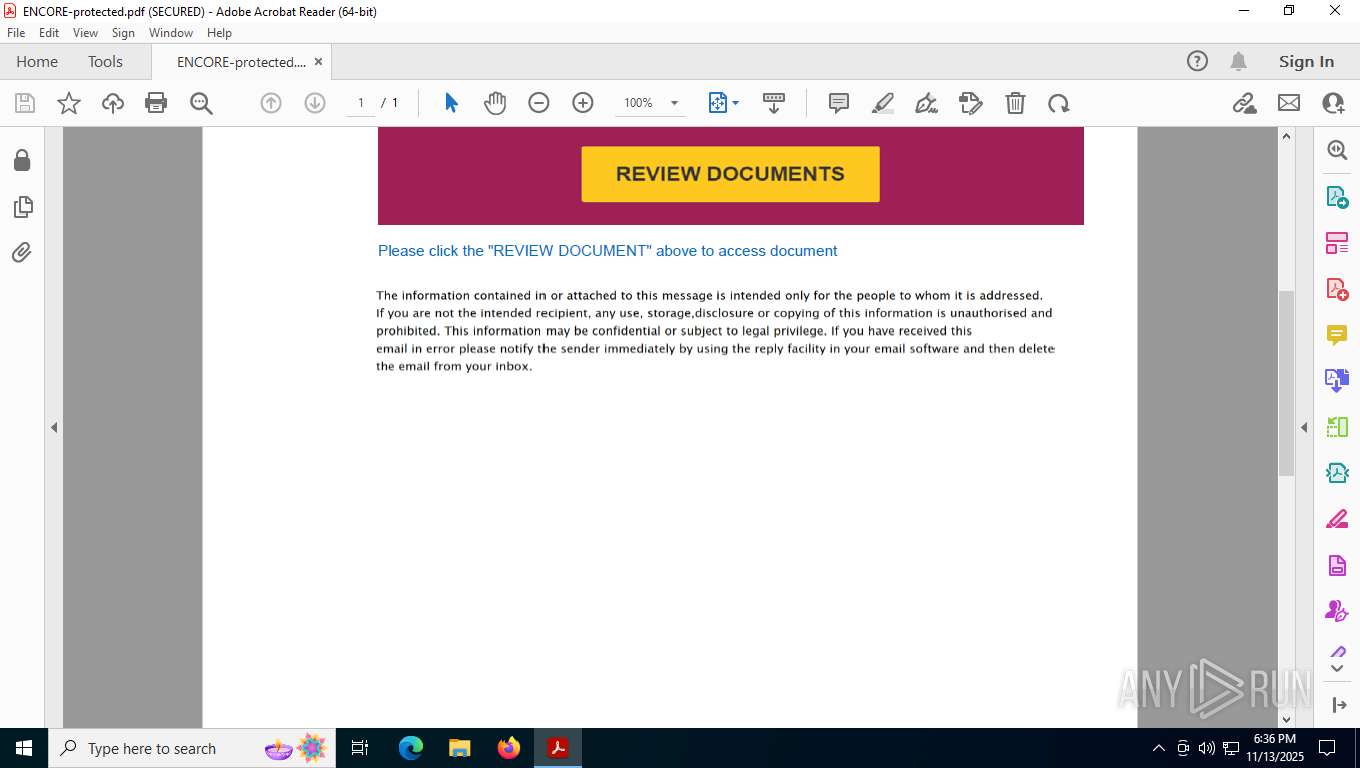Go to previous page arrow
This screenshot has width=1360, height=768.
click(271, 103)
